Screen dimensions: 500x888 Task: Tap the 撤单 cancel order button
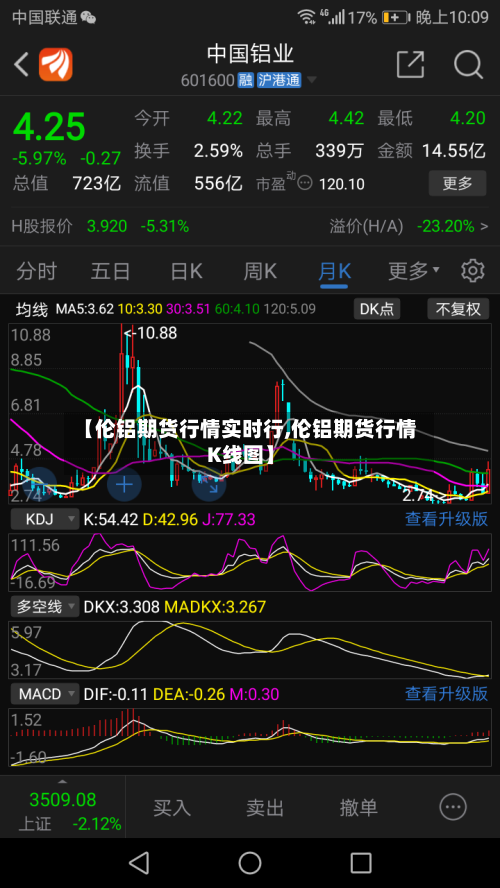tap(358, 807)
